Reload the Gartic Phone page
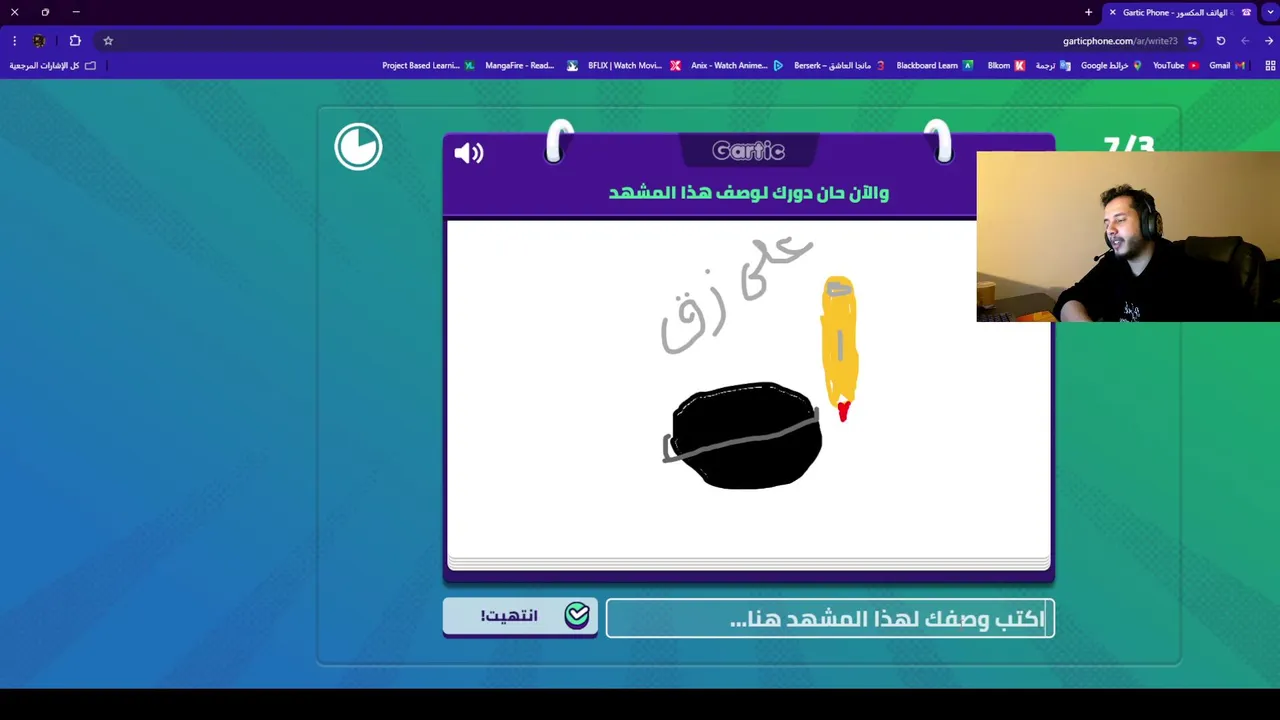The width and height of the screenshot is (1280, 720). point(1221,41)
